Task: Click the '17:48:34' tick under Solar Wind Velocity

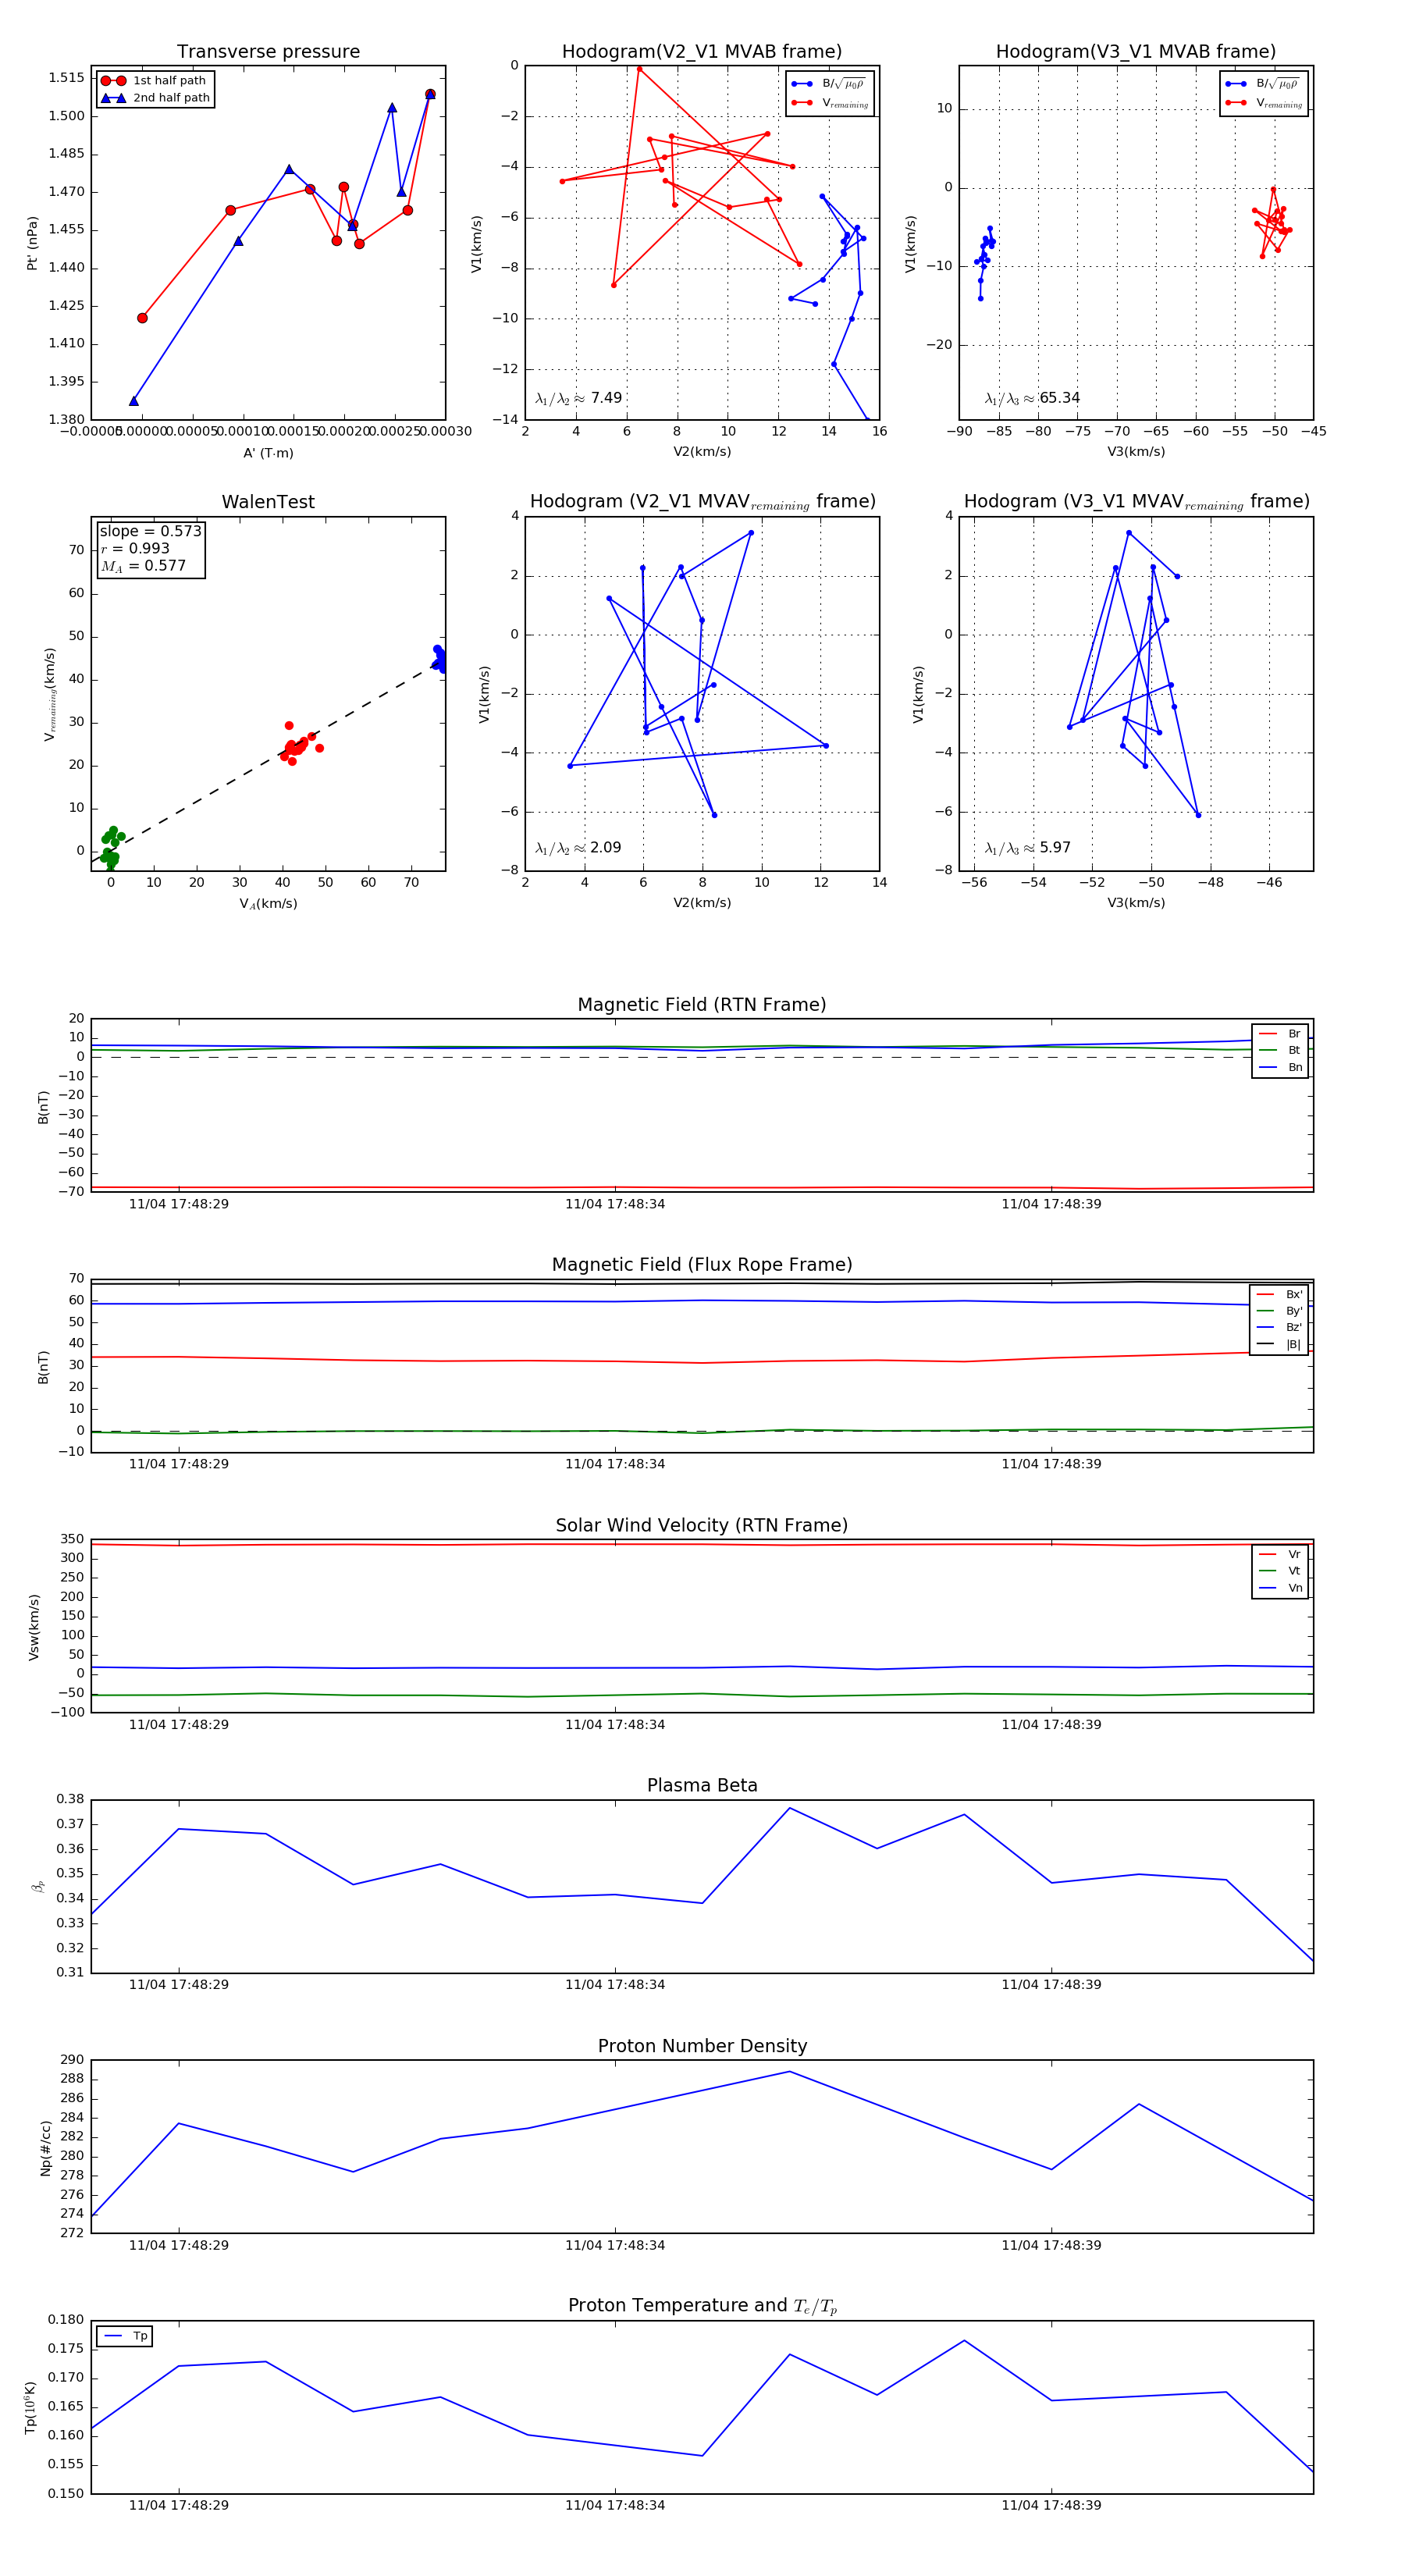Action: click(x=615, y=1725)
